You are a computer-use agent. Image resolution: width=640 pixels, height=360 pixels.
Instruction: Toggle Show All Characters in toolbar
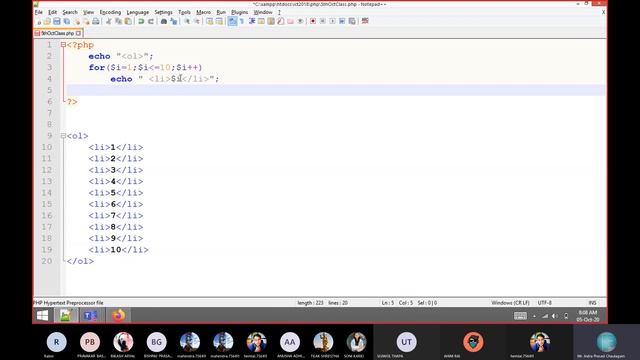tap(242, 21)
